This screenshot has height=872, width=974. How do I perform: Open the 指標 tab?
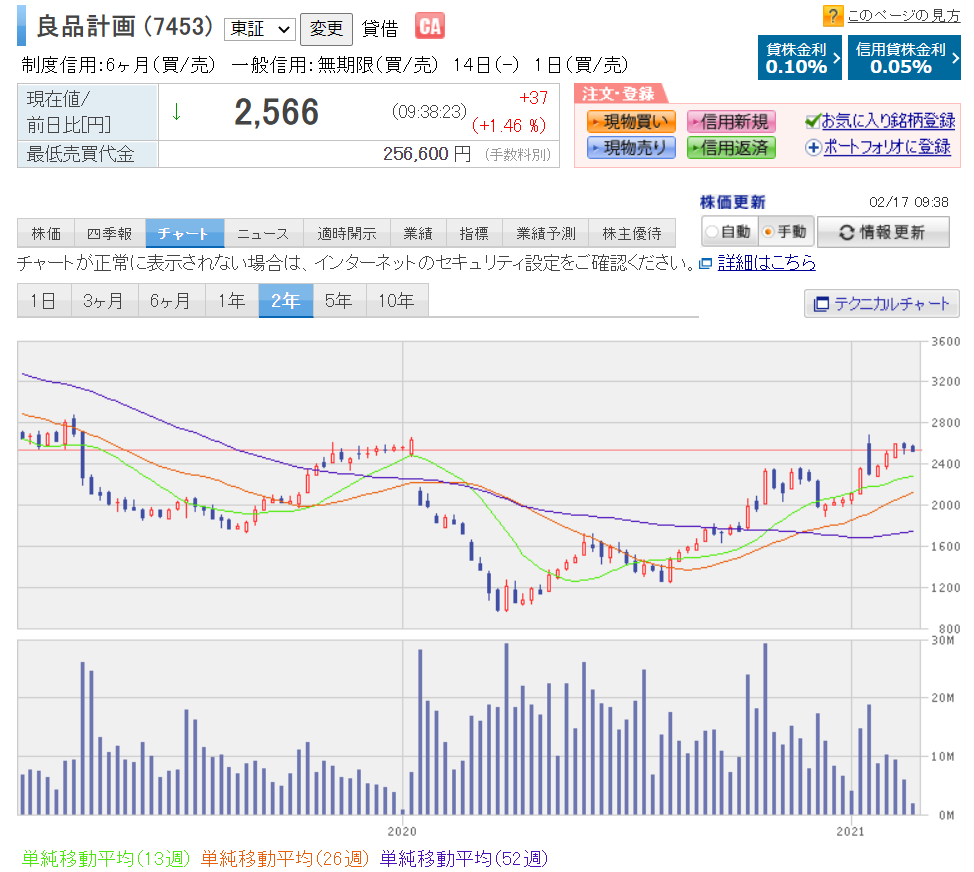(x=474, y=234)
